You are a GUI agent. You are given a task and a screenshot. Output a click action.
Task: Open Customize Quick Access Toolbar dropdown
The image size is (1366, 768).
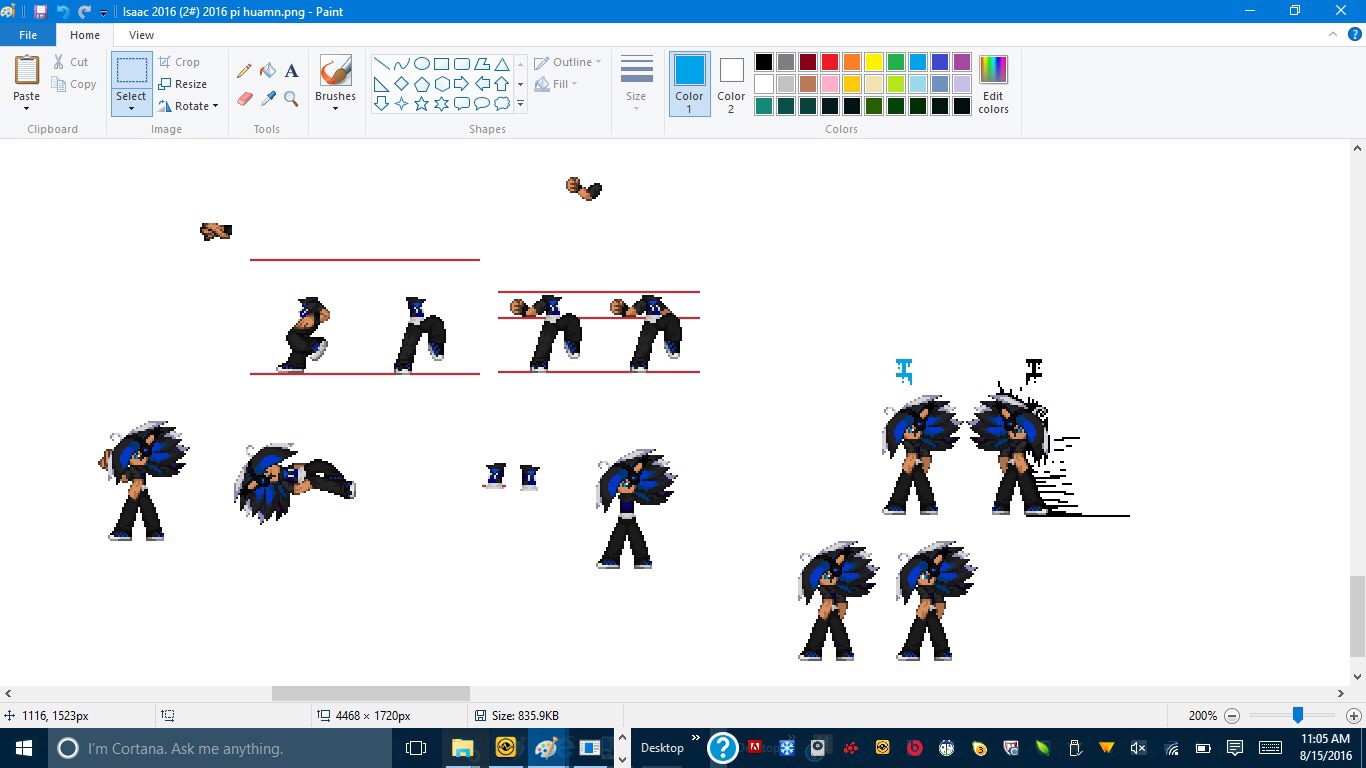103,13
